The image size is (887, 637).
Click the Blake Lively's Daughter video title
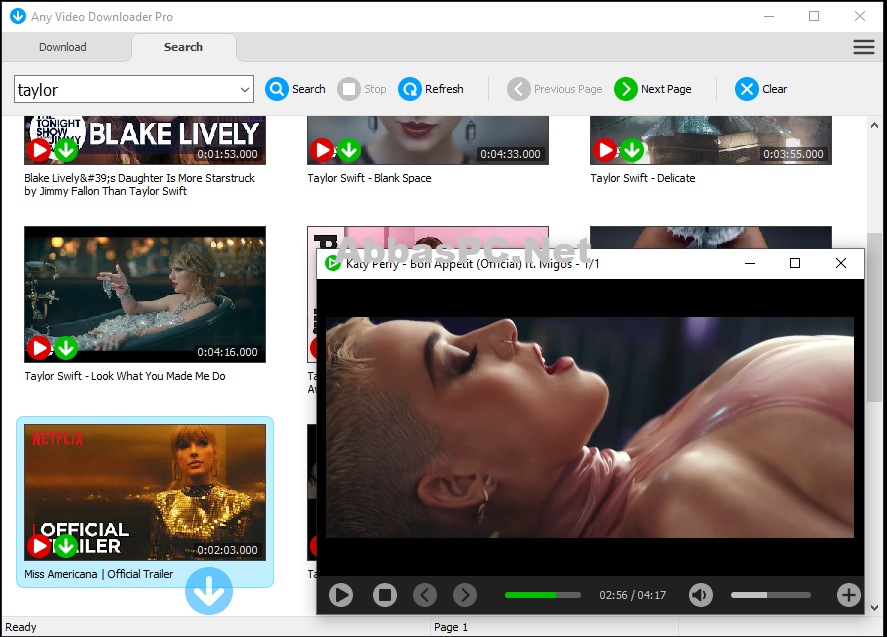(x=139, y=184)
